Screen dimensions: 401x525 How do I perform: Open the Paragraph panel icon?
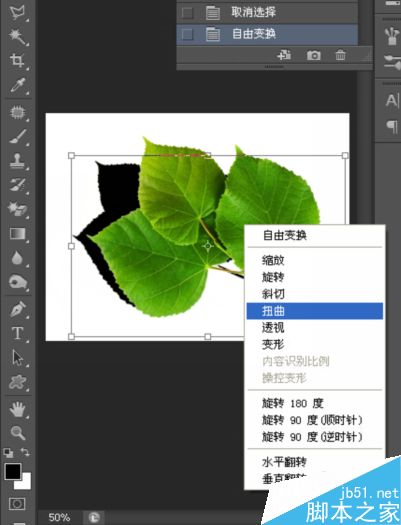click(392, 127)
